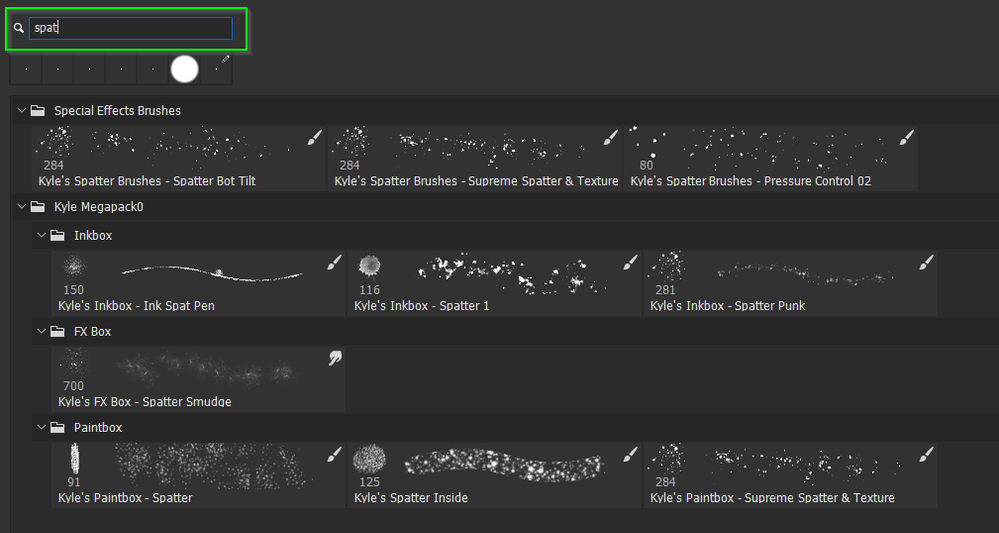The height and width of the screenshot is (533, 999).
Task: Collapse the Paintbox subfolder
Action: coord(41,427)
